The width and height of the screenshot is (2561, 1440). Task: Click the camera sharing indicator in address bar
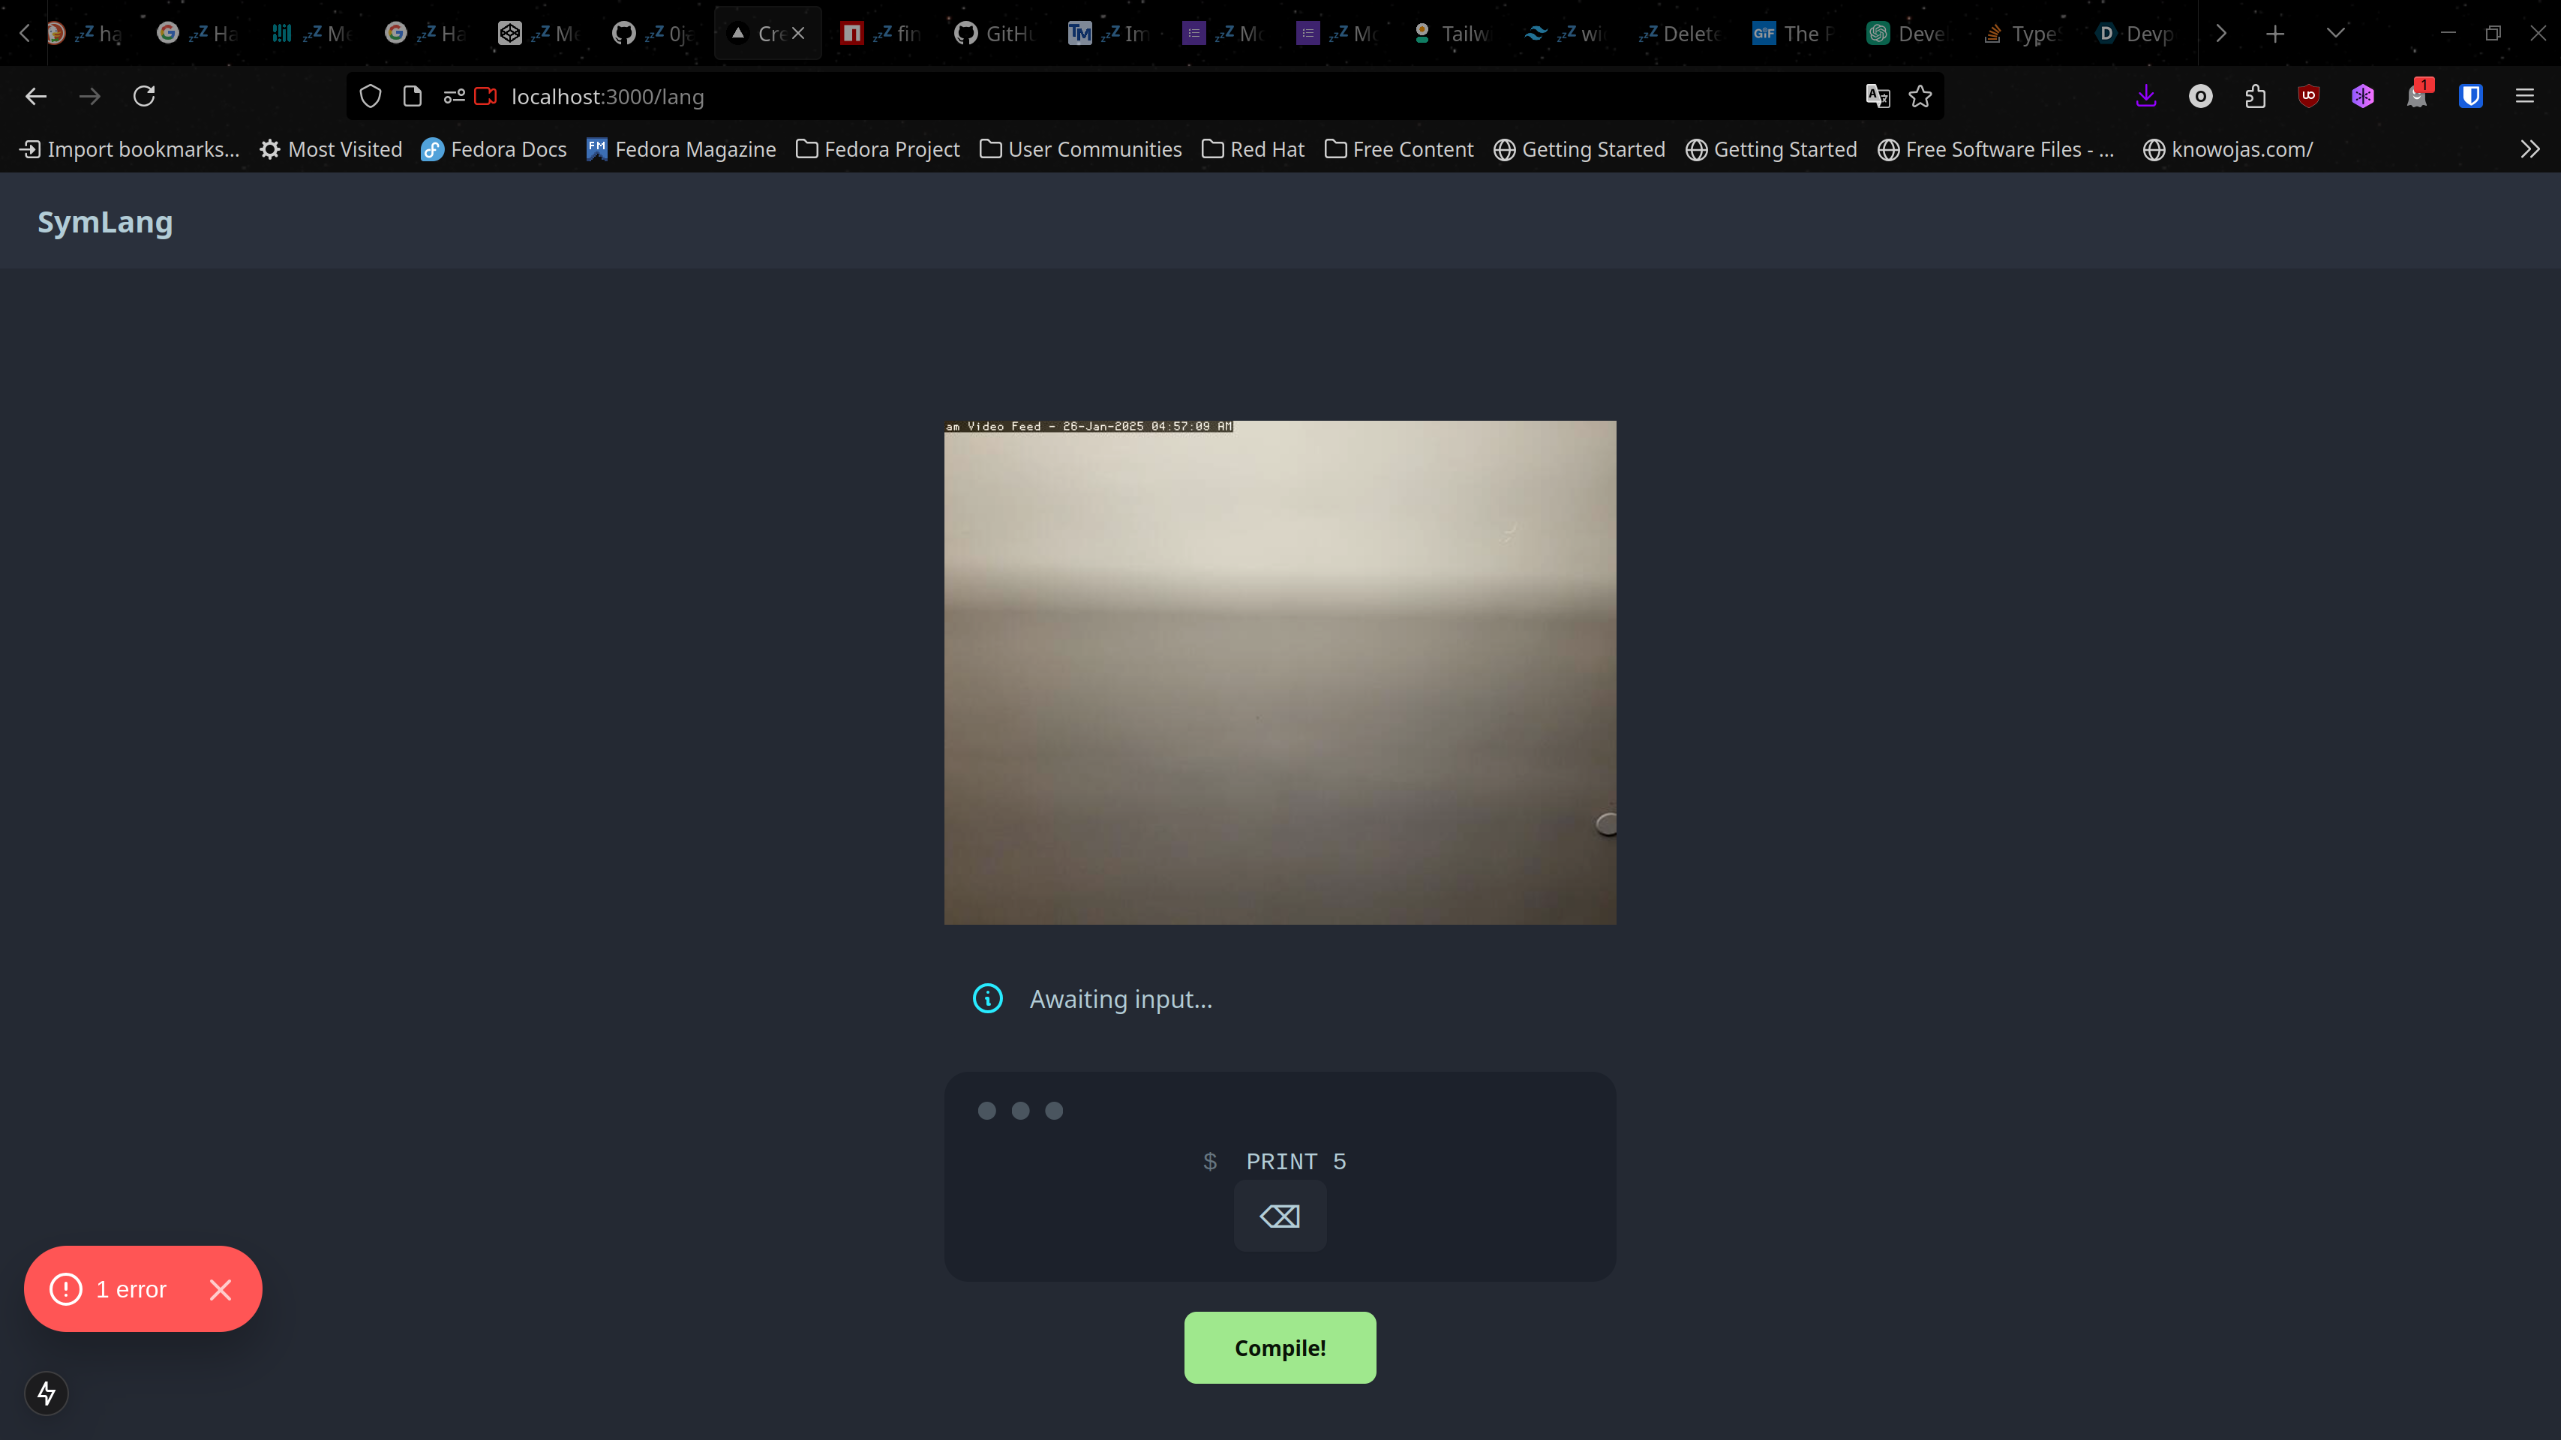[x=486, y=96]
